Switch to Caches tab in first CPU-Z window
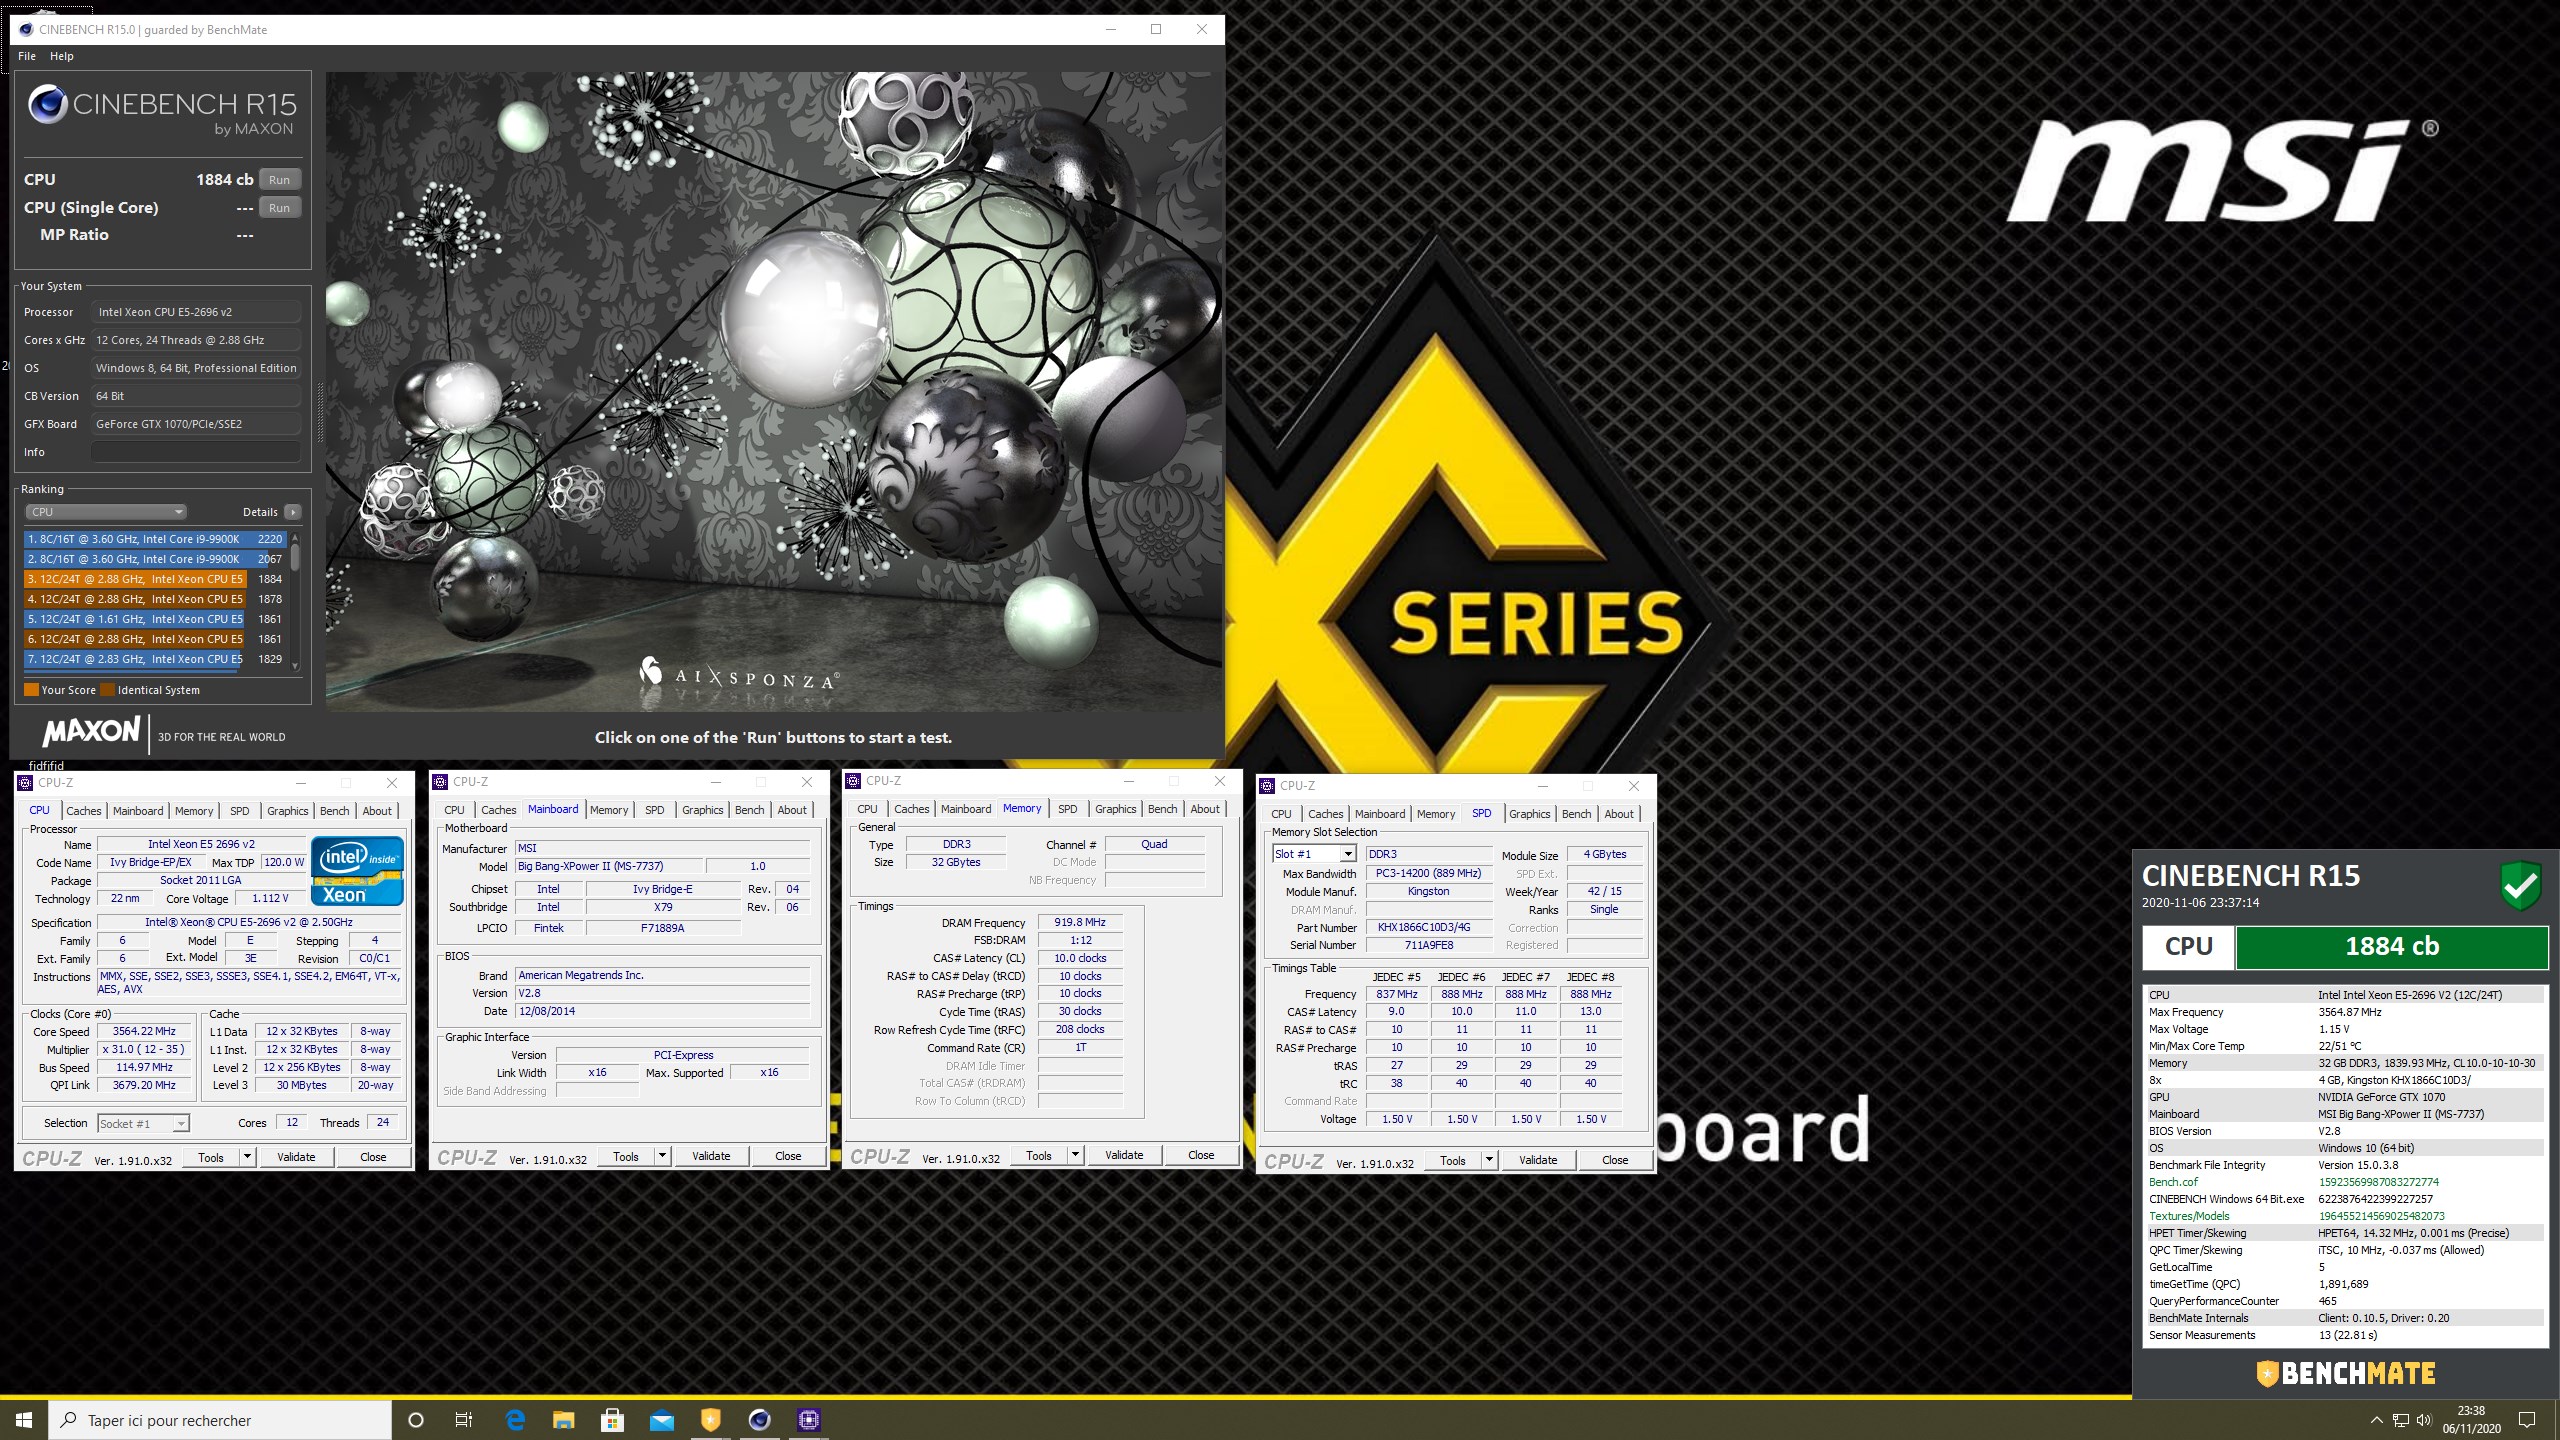This screenshot has height=1440, width=2560. coord(84,811)
